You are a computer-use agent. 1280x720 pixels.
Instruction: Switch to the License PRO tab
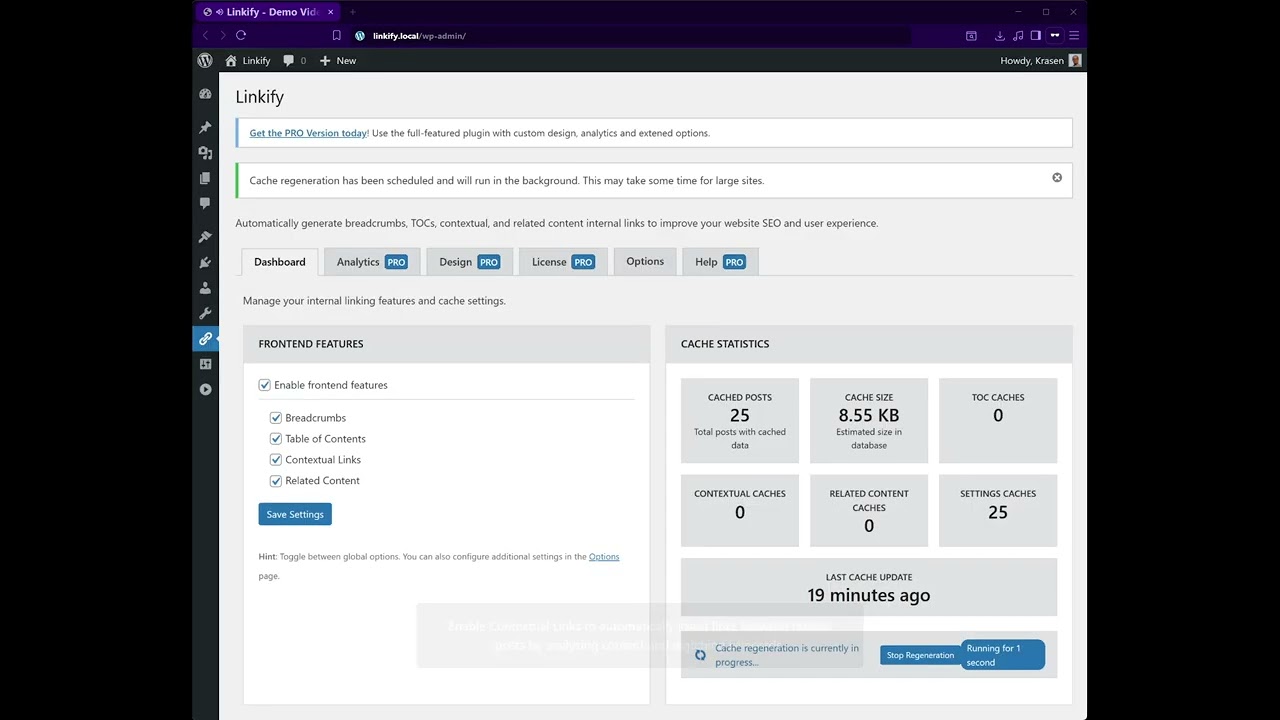563,262
